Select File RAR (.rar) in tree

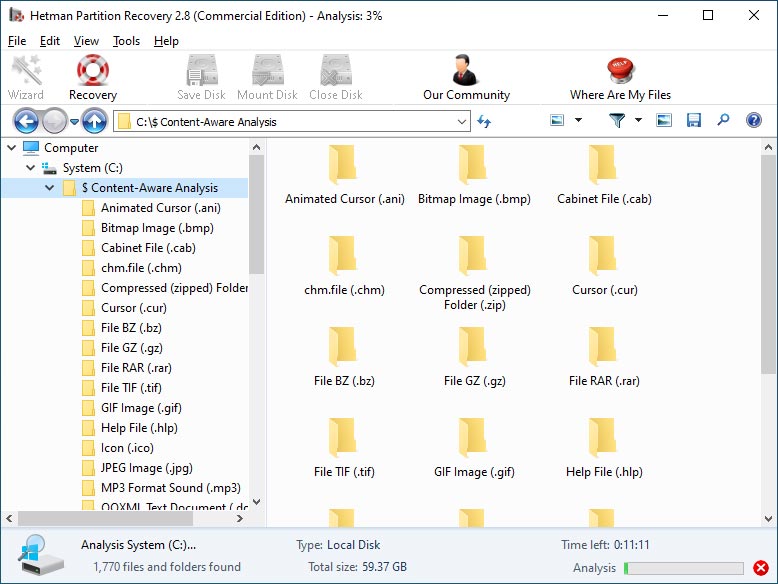click(136, 368)
